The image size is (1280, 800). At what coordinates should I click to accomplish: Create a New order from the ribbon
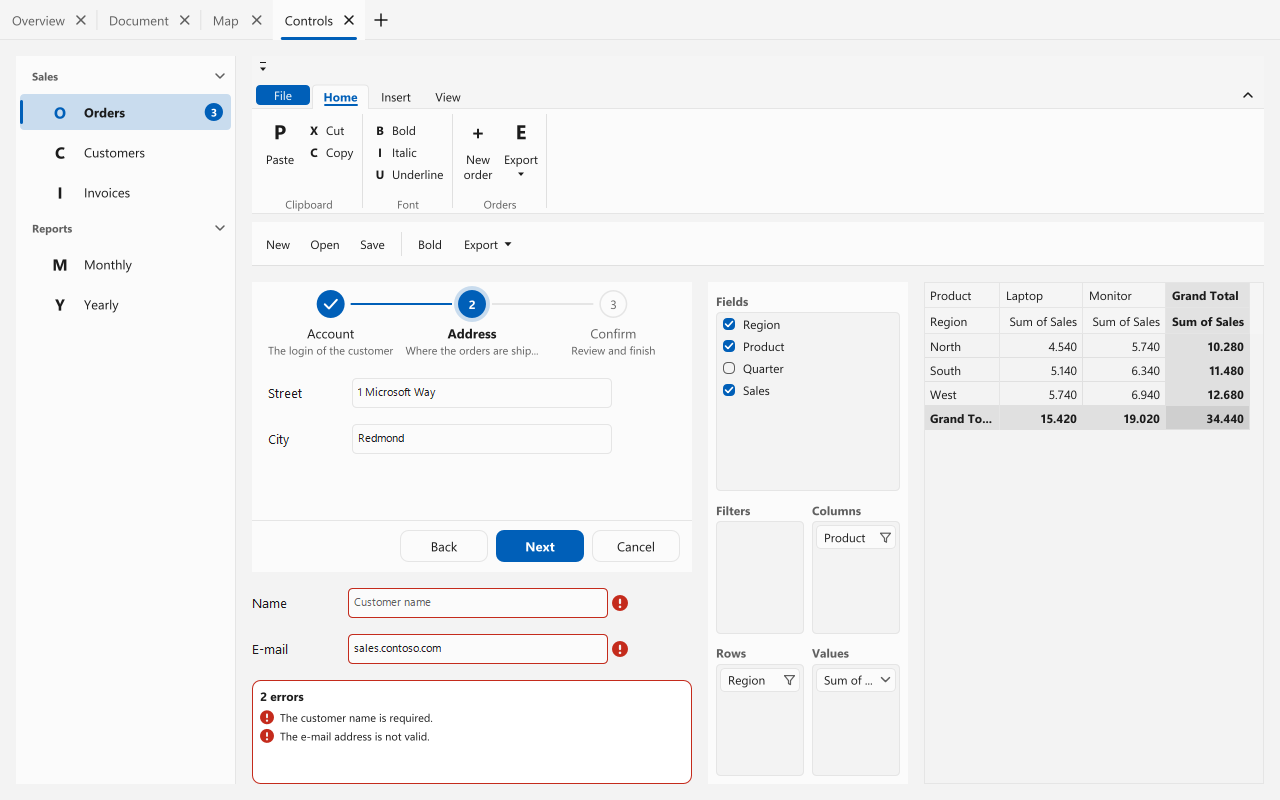[478, 151]
